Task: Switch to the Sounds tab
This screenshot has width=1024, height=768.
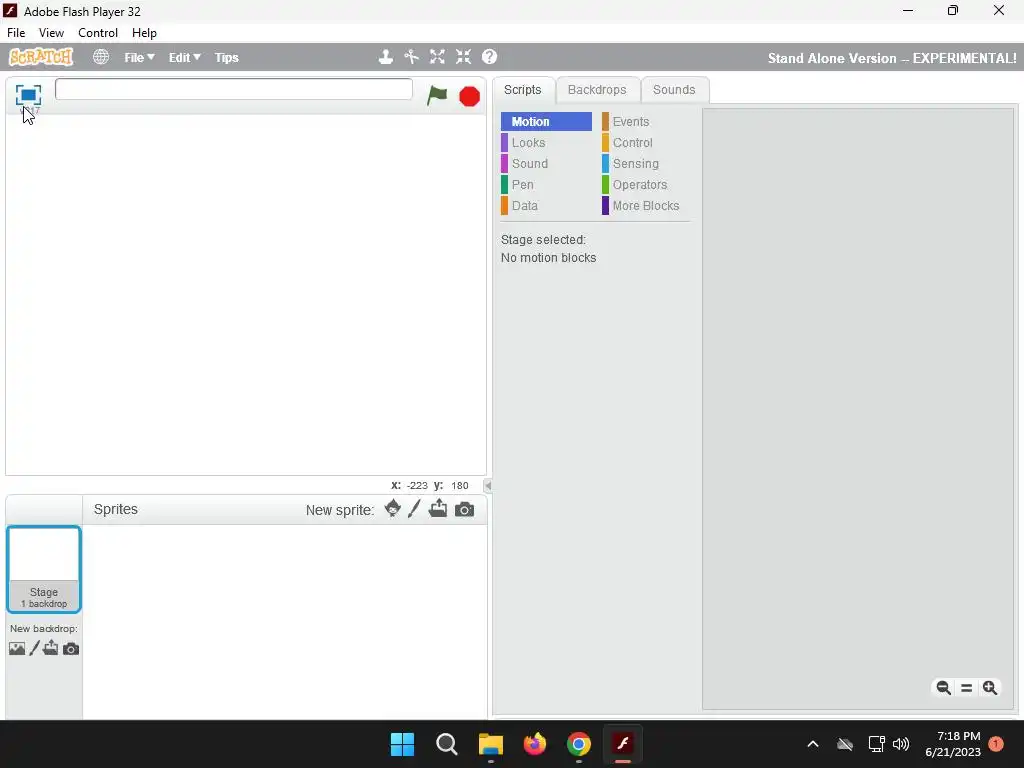Action: point(674,90)
